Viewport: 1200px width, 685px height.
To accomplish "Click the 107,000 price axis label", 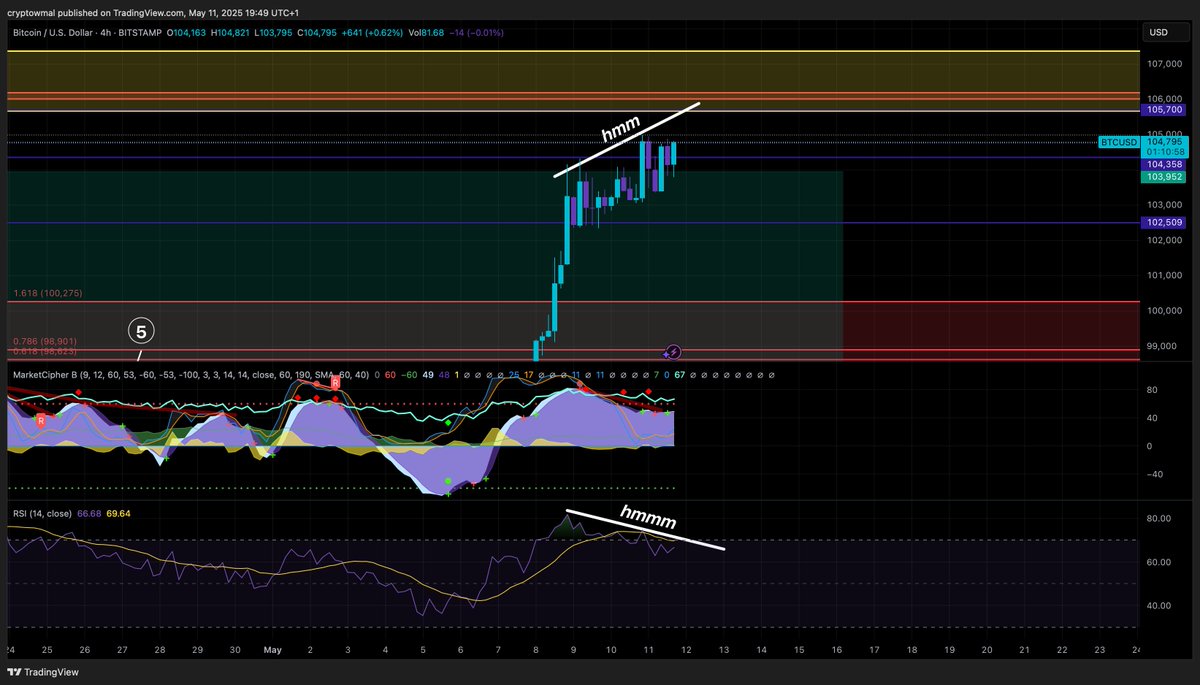I will coord(1164,64).
